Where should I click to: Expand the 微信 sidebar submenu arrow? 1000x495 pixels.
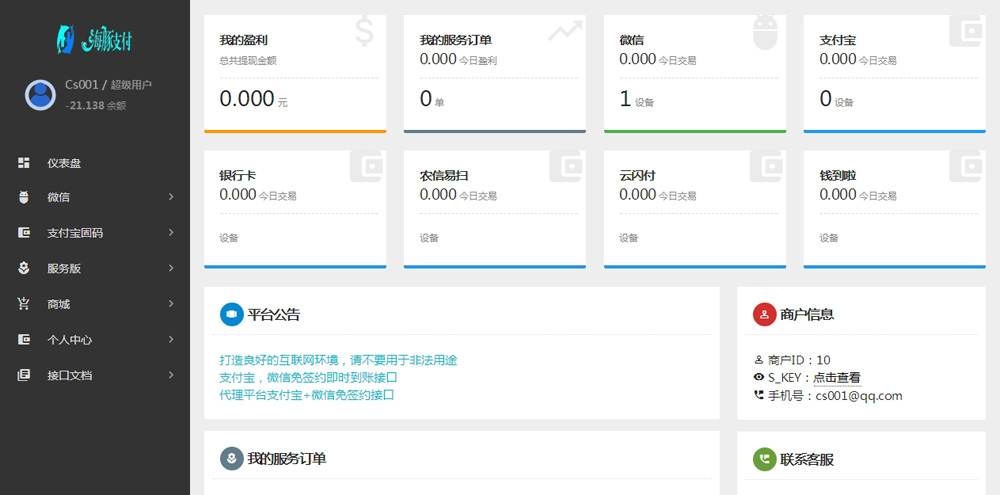[x=171, y=198]
